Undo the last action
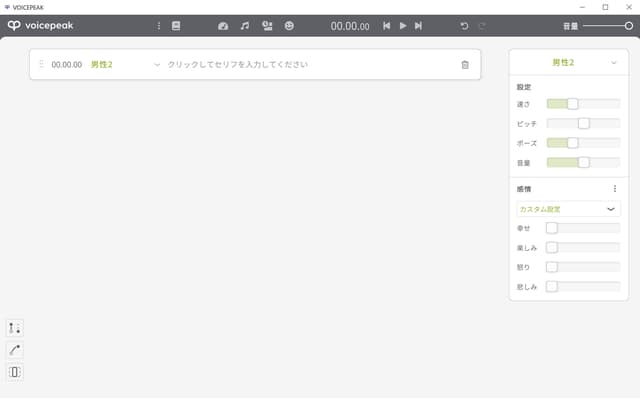This screenshot has width=640, height=398. tap(464, 26)
